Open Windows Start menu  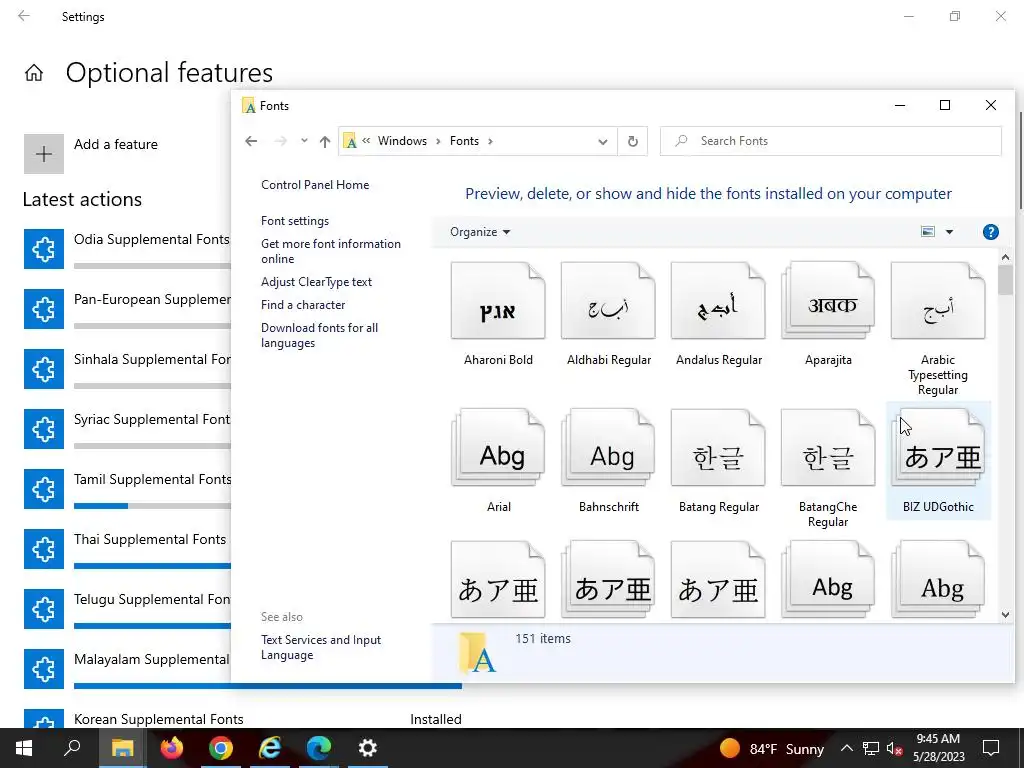point(24,748)
